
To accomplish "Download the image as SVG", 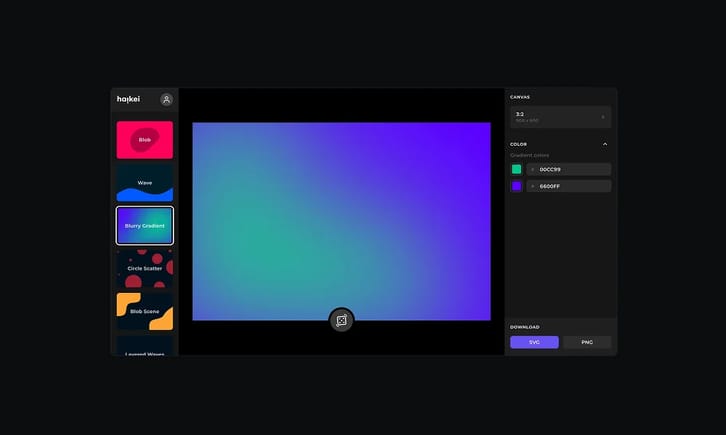I will coord(534,342).
